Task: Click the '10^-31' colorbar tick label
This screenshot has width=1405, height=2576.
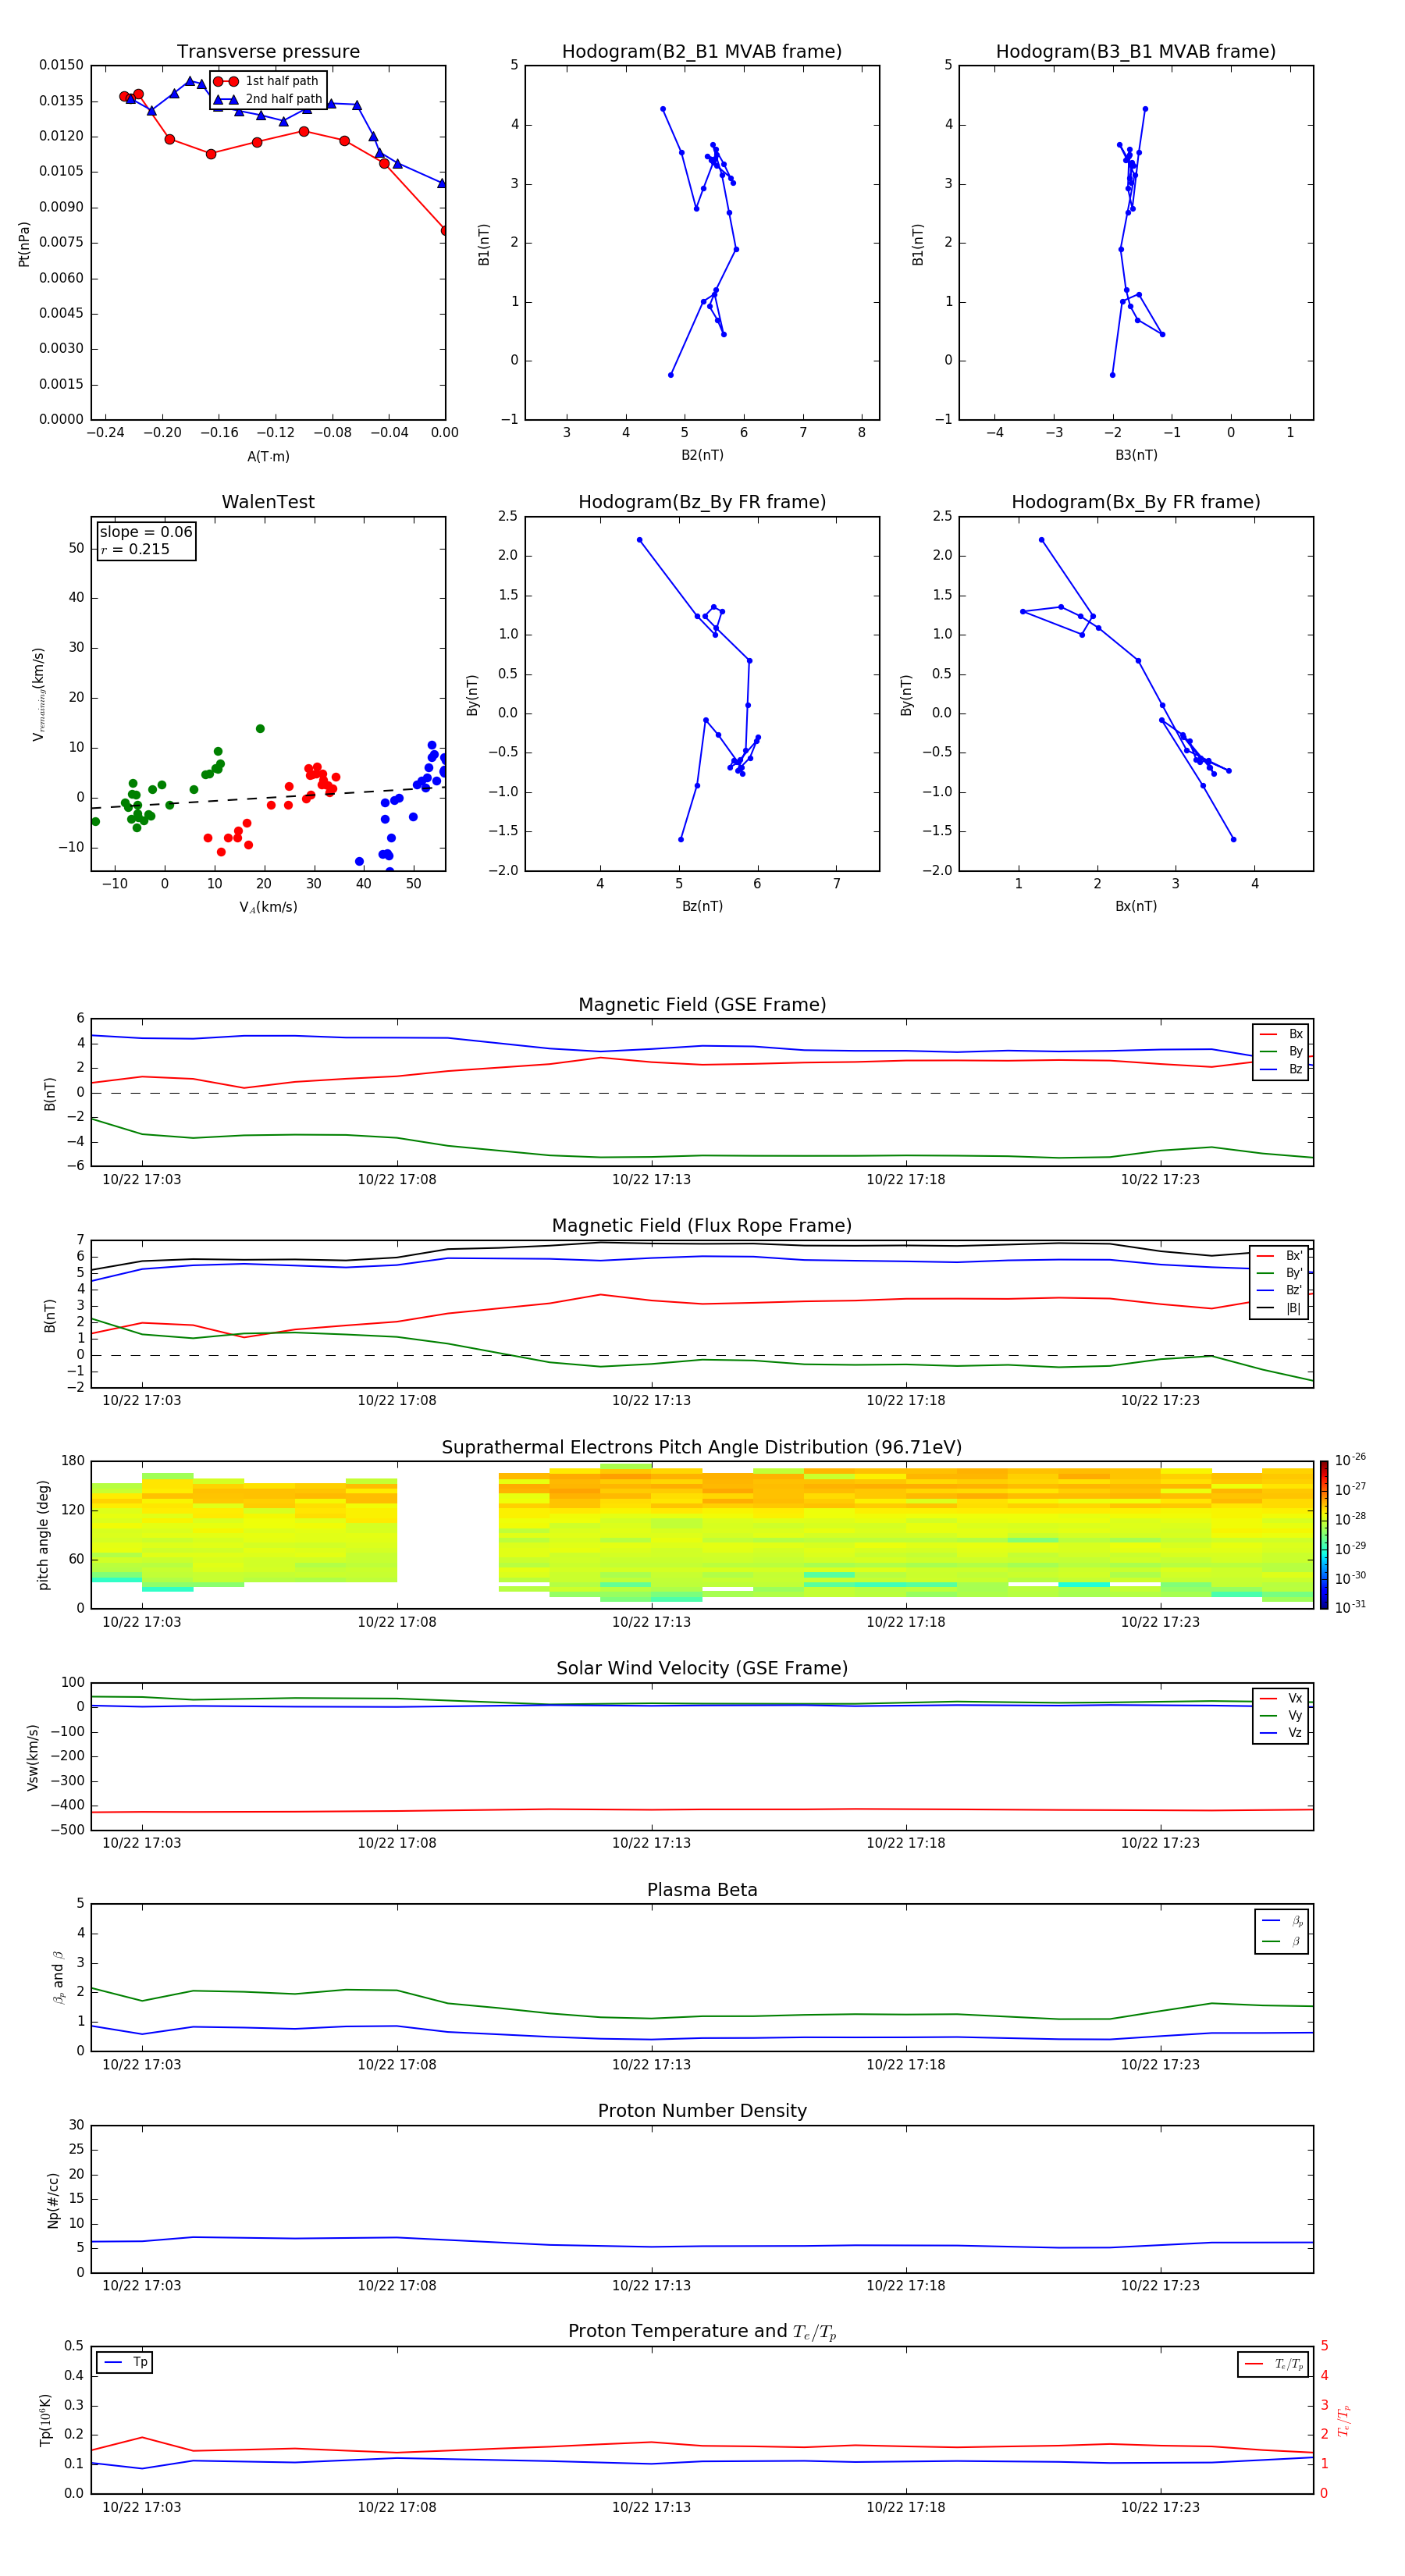Action: 1350,1607
